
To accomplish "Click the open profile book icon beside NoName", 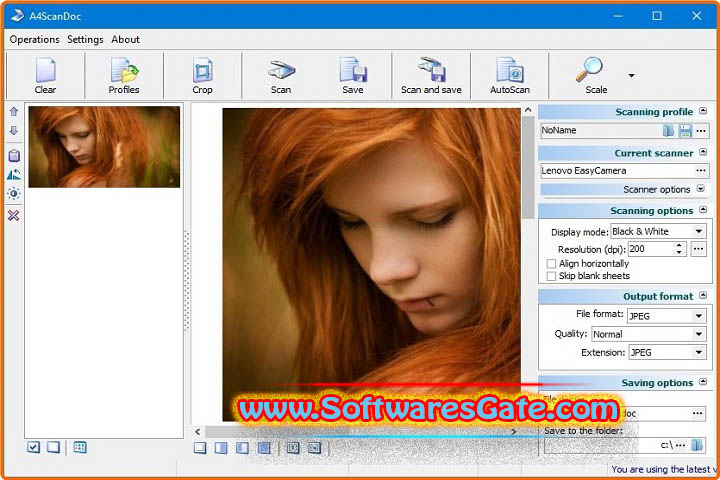I will coord(669,130).
